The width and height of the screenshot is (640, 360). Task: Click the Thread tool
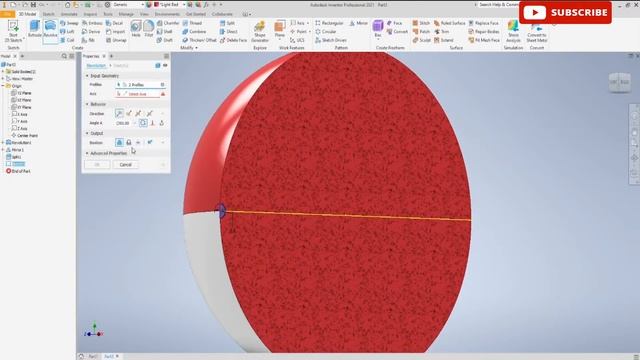click(x=192, y=23)
